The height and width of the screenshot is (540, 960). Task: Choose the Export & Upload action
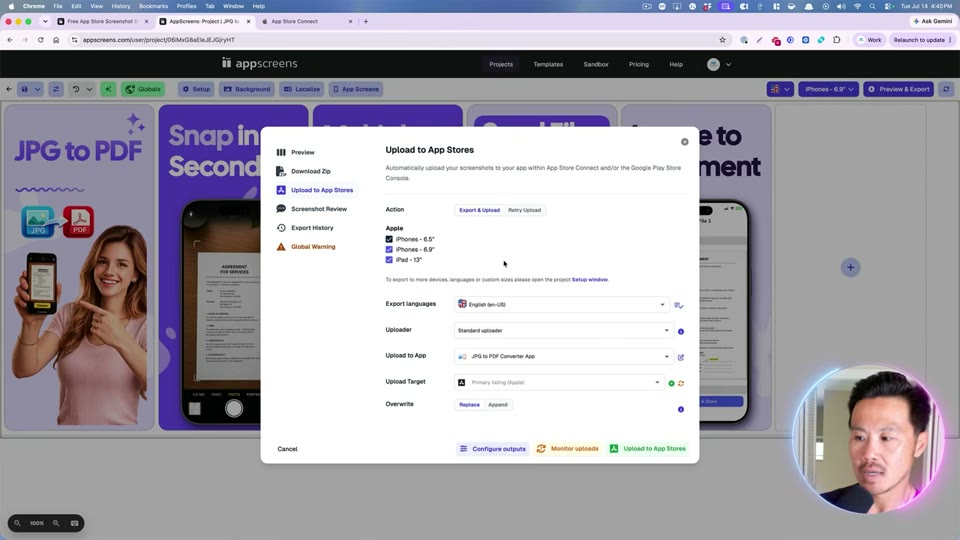point(479,210)
